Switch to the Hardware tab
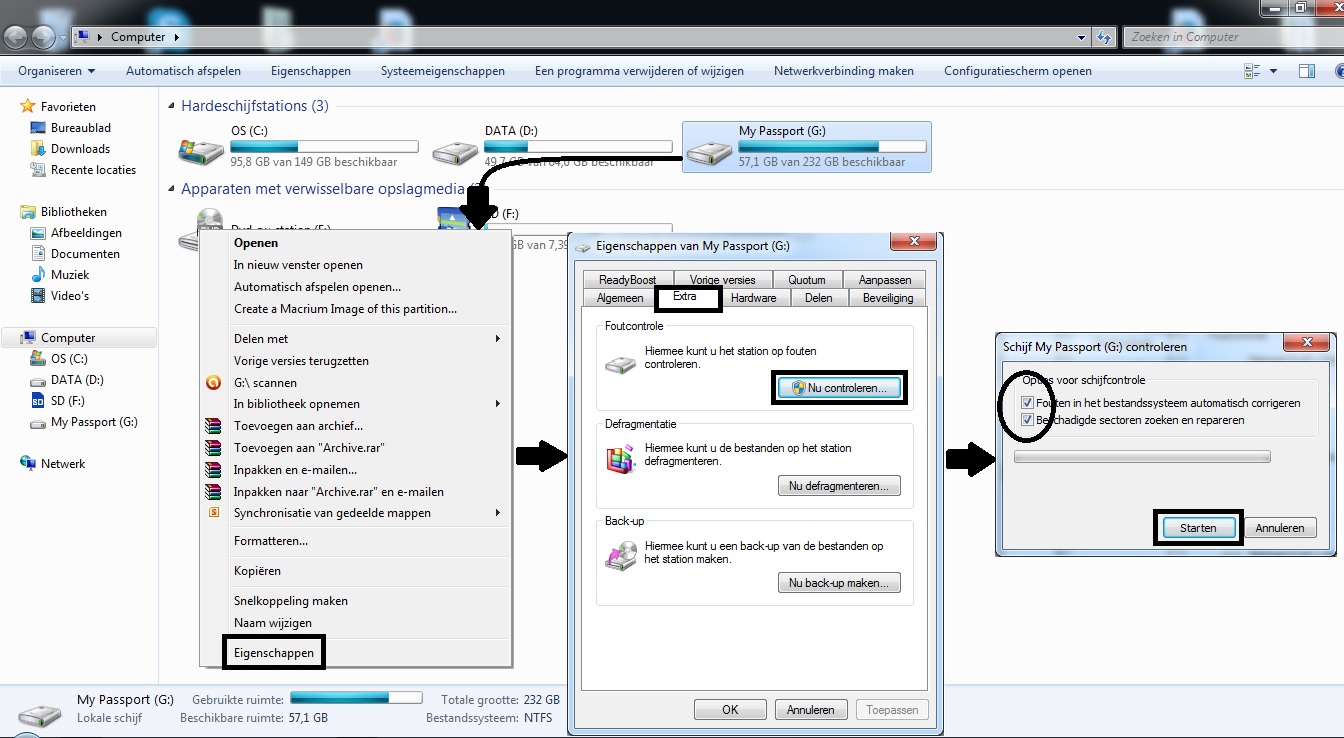Image resolution: width=1344 pixels, height=738 pixels. coord(753,298)
